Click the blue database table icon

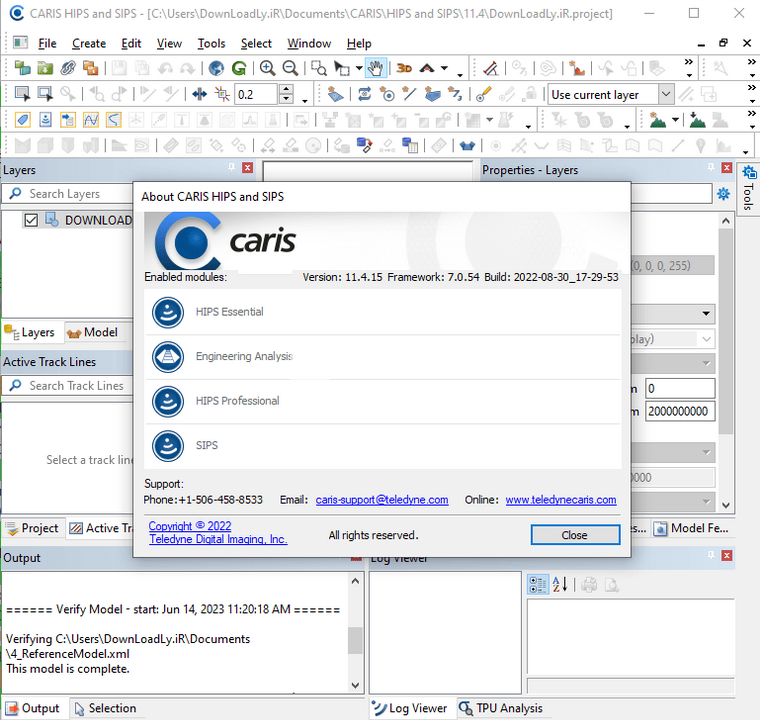[410, 145]
